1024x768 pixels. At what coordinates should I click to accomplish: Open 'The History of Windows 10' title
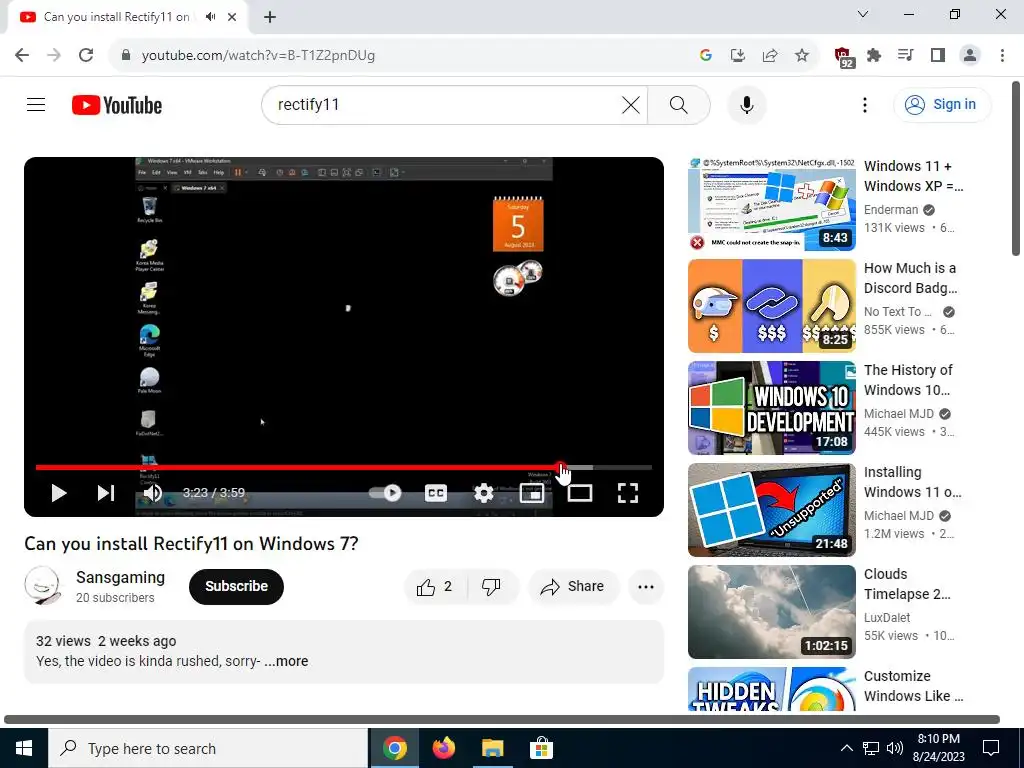point(908,379)
